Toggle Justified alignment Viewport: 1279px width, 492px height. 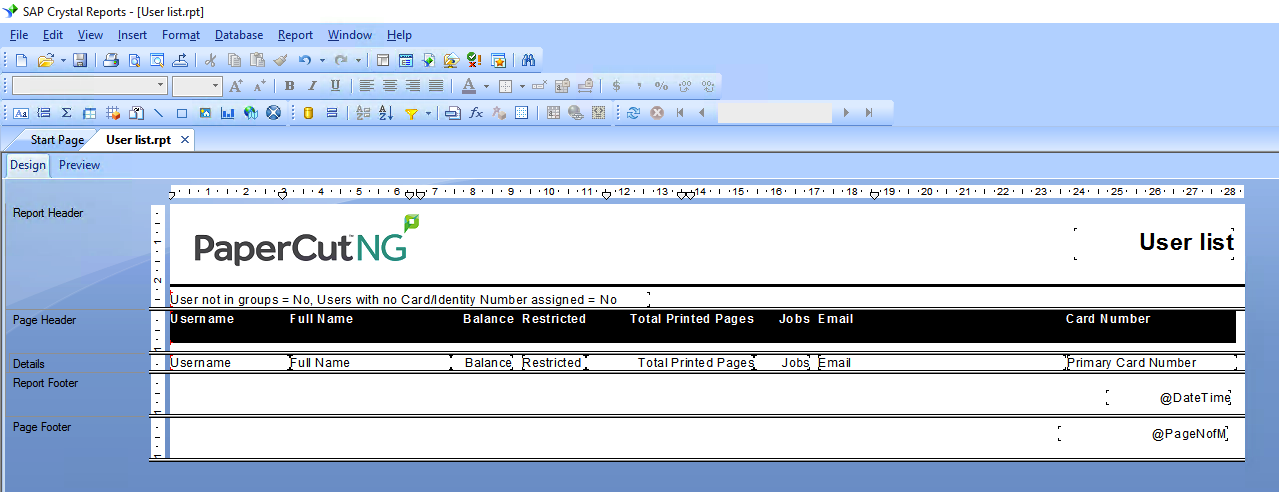436,86
